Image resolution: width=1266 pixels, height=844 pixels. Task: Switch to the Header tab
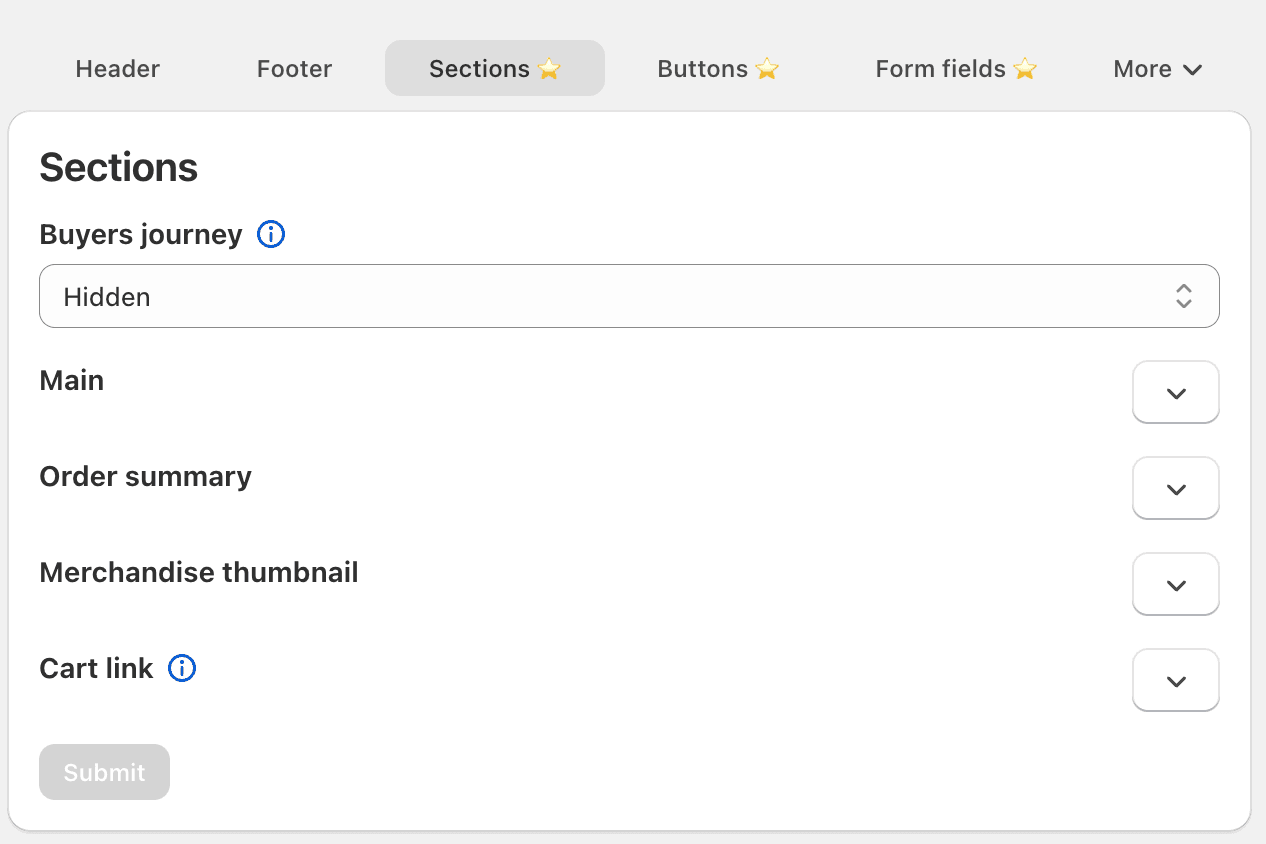click(x=117, y=69)
